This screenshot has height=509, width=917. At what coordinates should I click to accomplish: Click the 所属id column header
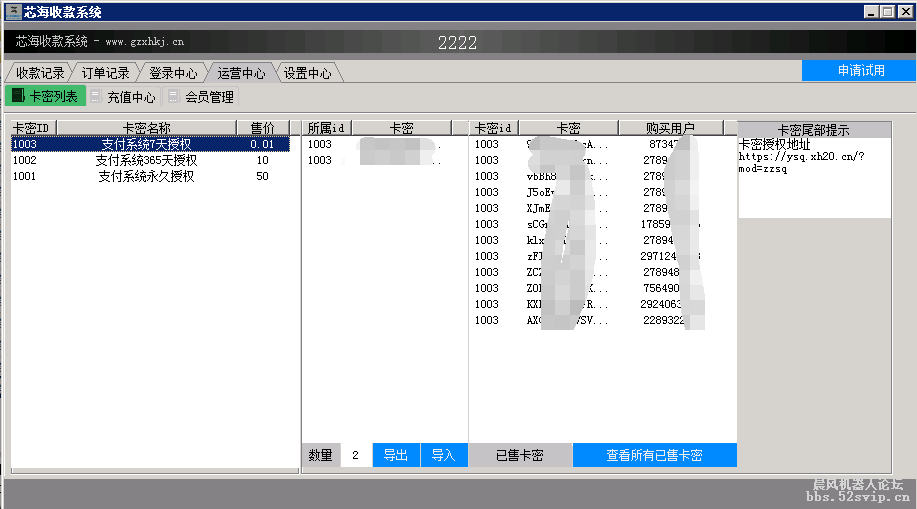tap(326, 128)
